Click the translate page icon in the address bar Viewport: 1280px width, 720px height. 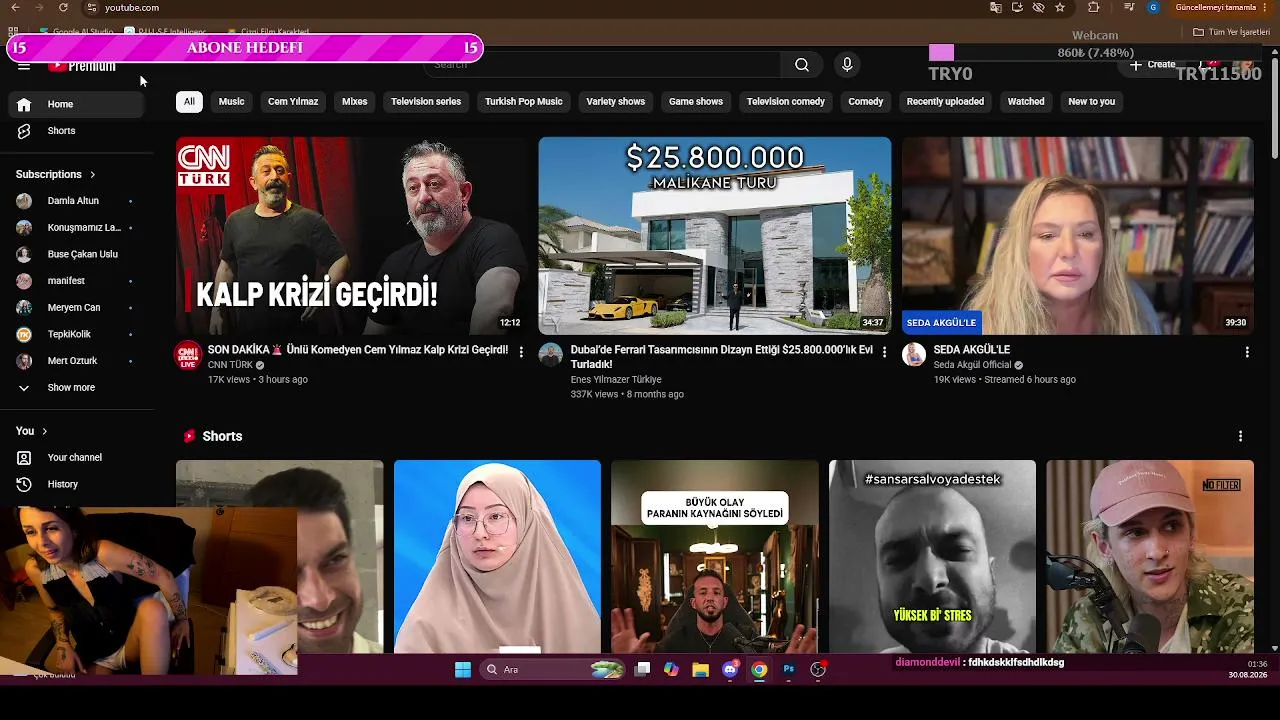click(996, 7)
